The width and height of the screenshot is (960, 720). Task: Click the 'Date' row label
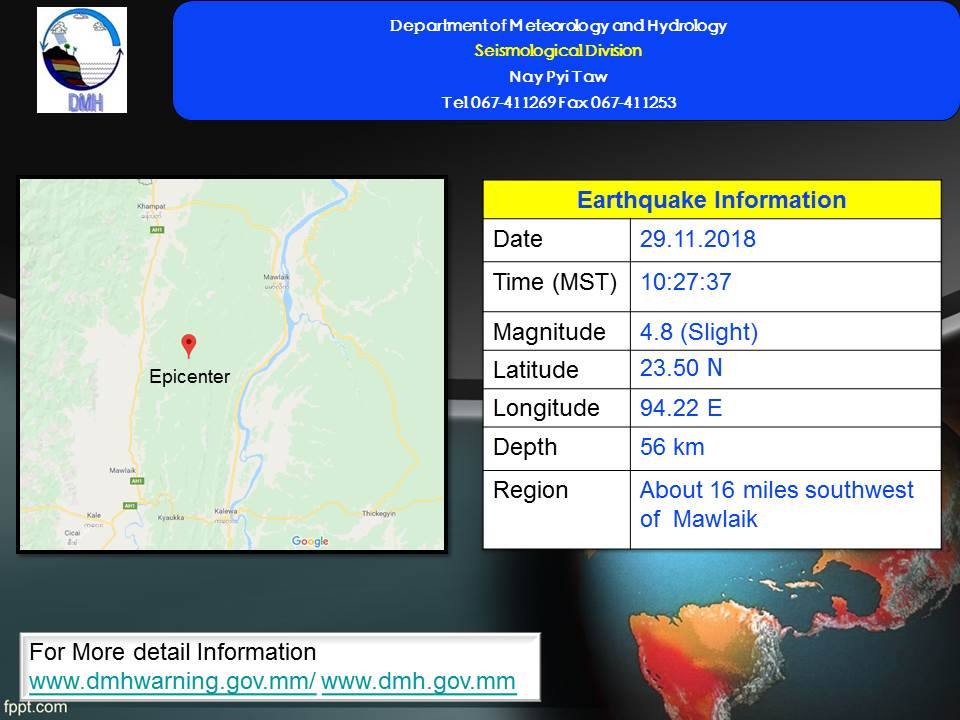click(517, 239)
